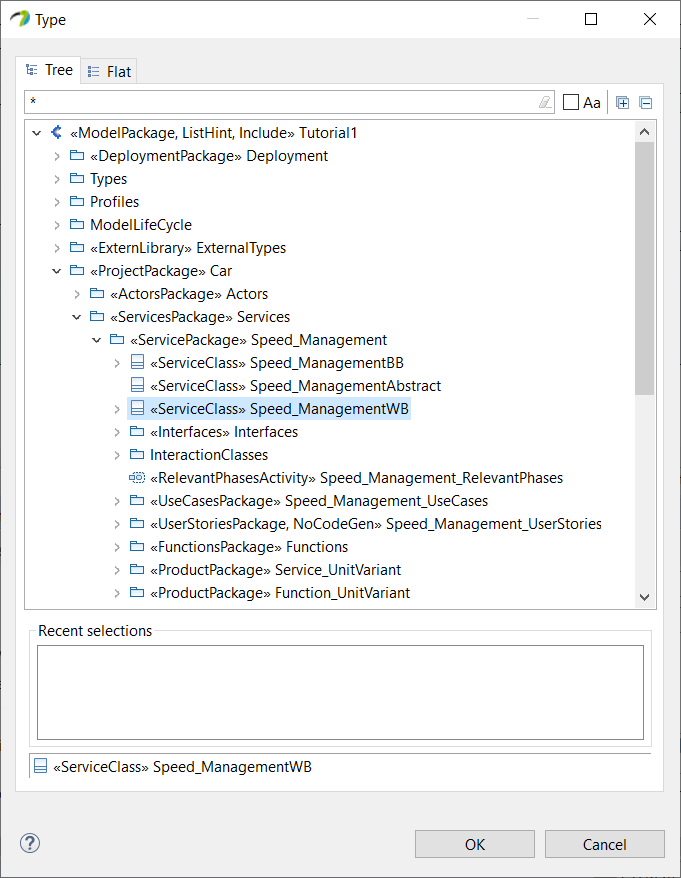Screen dimensions: 681x878
Task: Confirm selection with OK button
Action: [474, 844]
